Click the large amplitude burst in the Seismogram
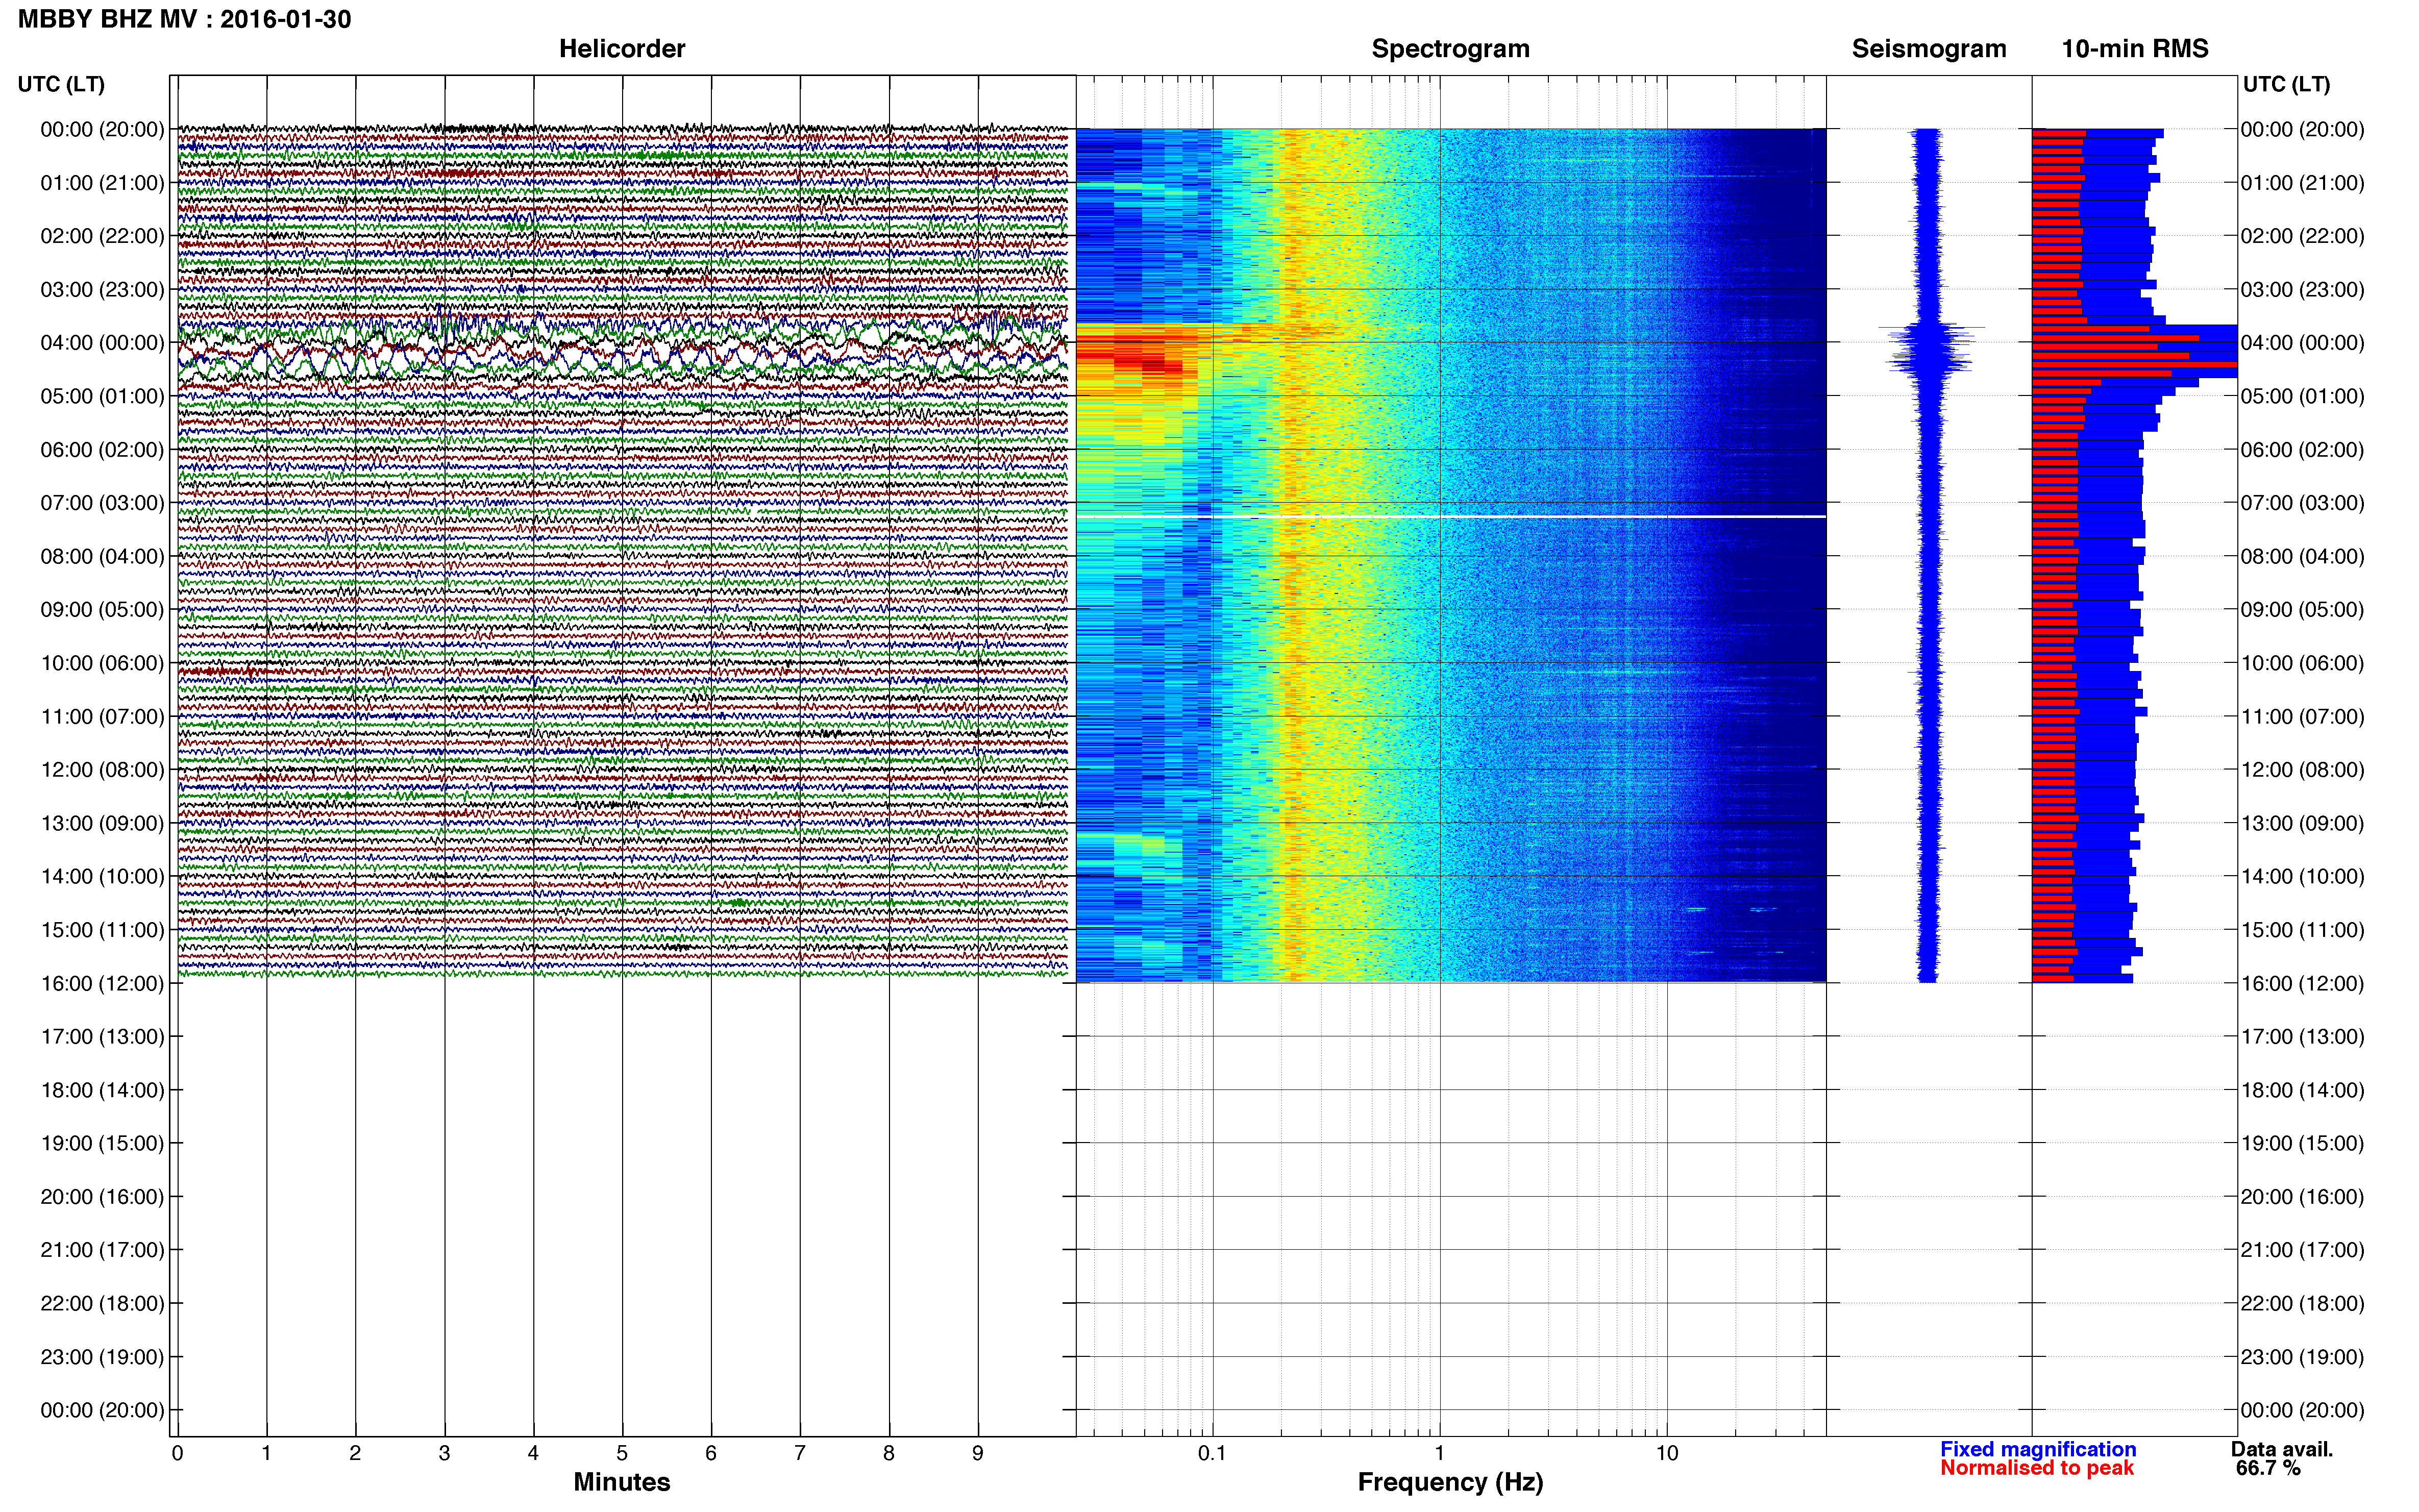Screen dimensions: 2419x1512 [x=1930, y=348]
